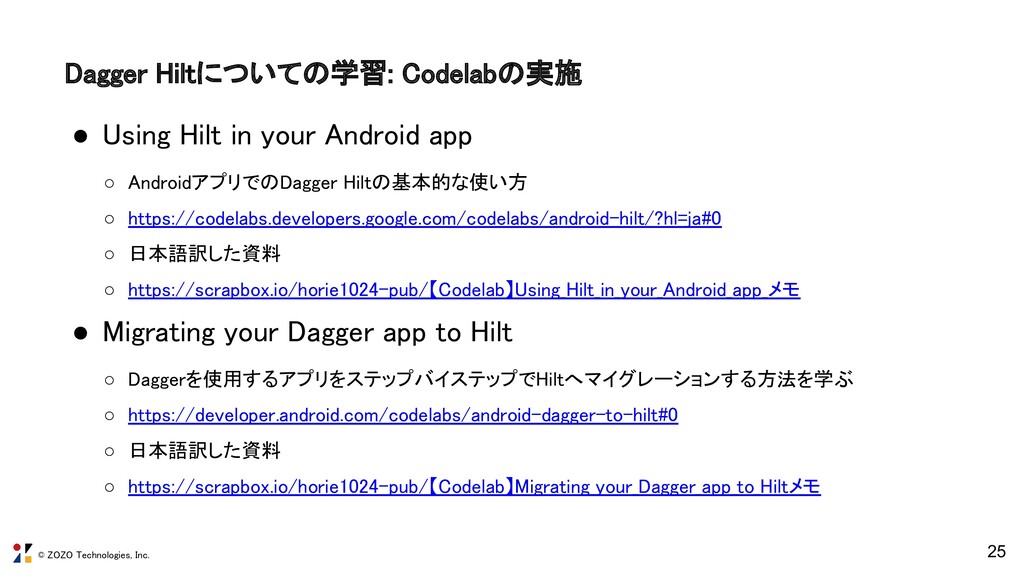
Task: Click the text 'AndroidアプリでのDagger Hiltの基本的な使い方'
Action: [327, 182]
